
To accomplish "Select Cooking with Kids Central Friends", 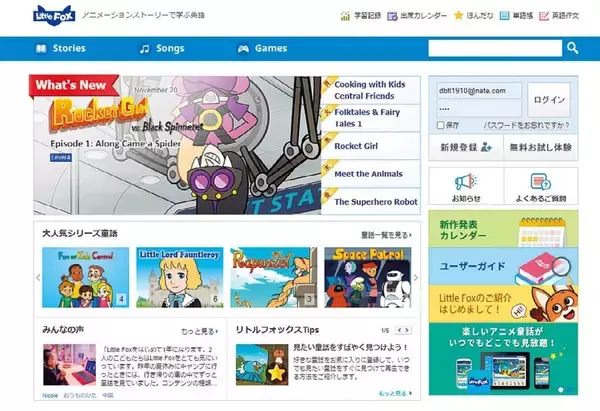I will point(370,90).
